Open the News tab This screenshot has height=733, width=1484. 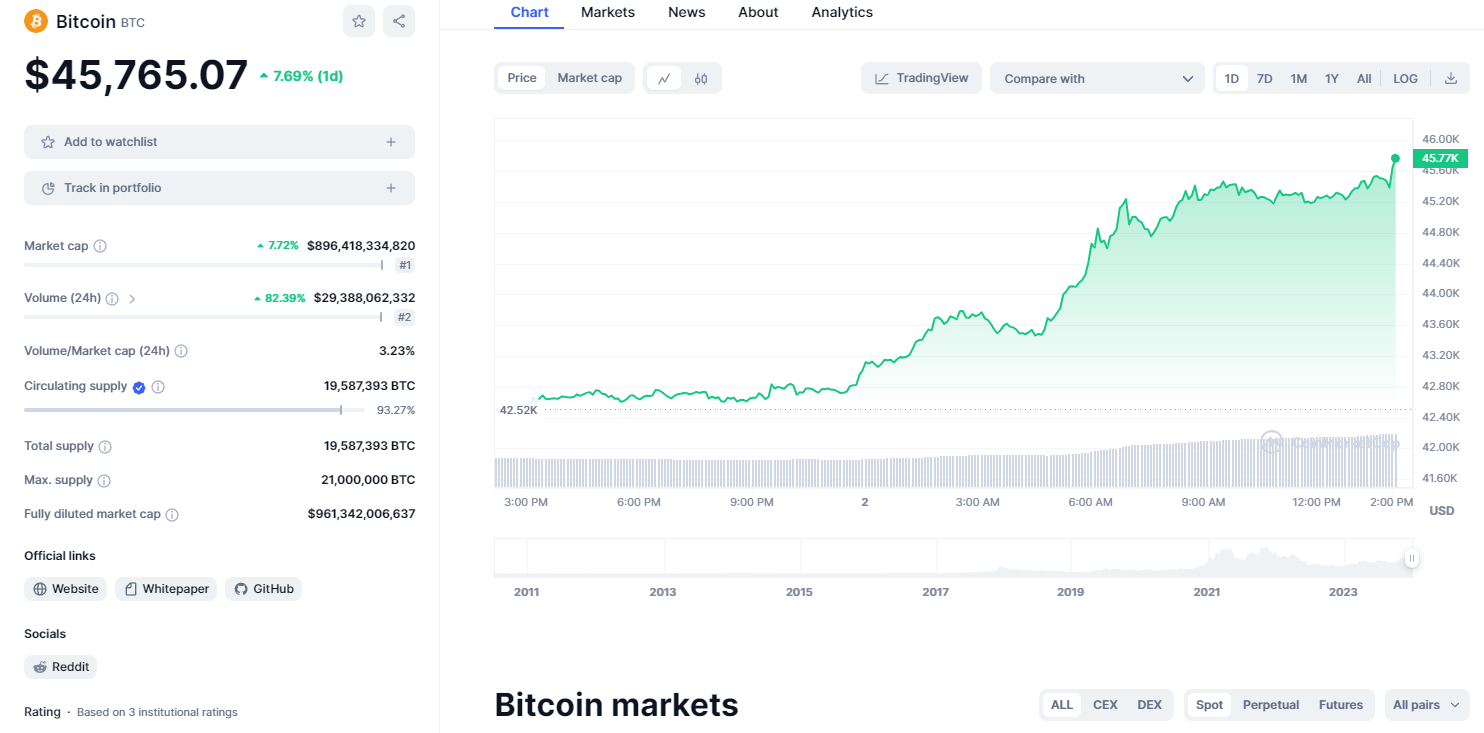pos(687,13)
